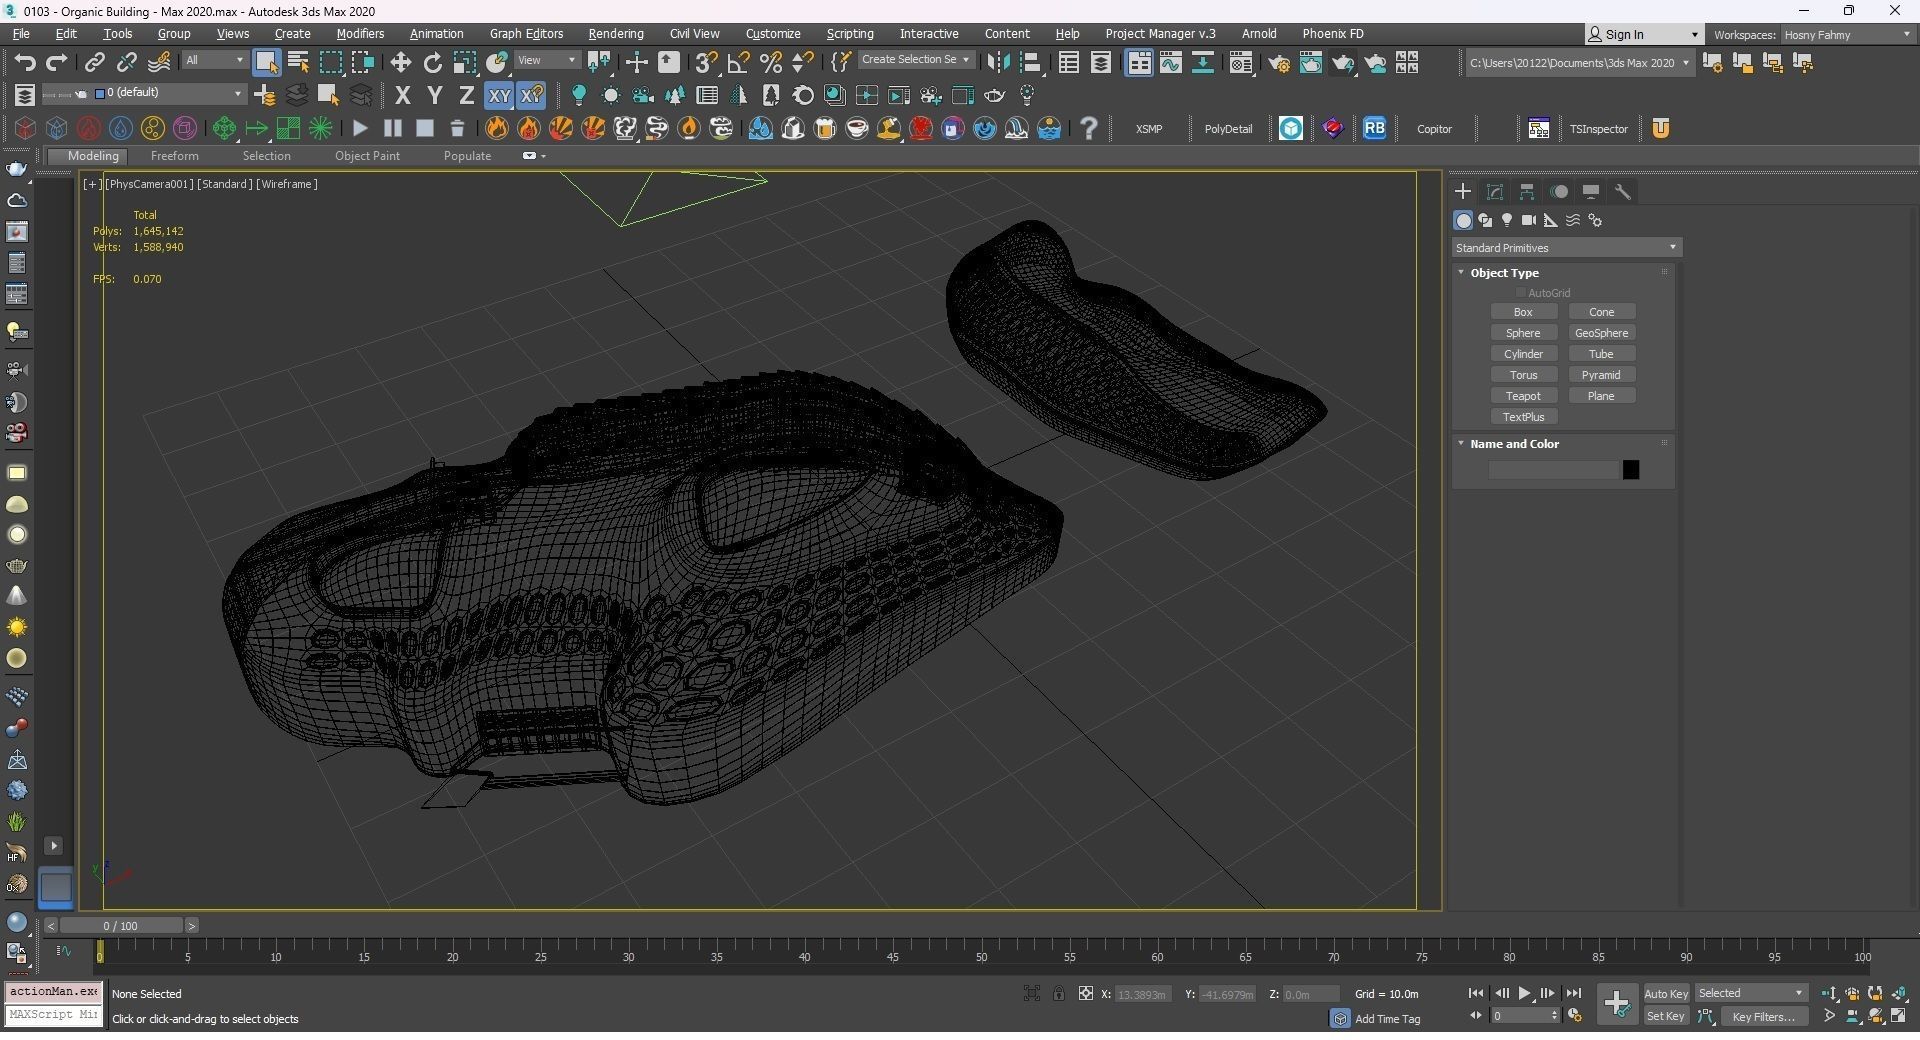Click the object name input field
Image resolution: width=1920 pixels, height=1040 pixels.
click(1553, 470)
